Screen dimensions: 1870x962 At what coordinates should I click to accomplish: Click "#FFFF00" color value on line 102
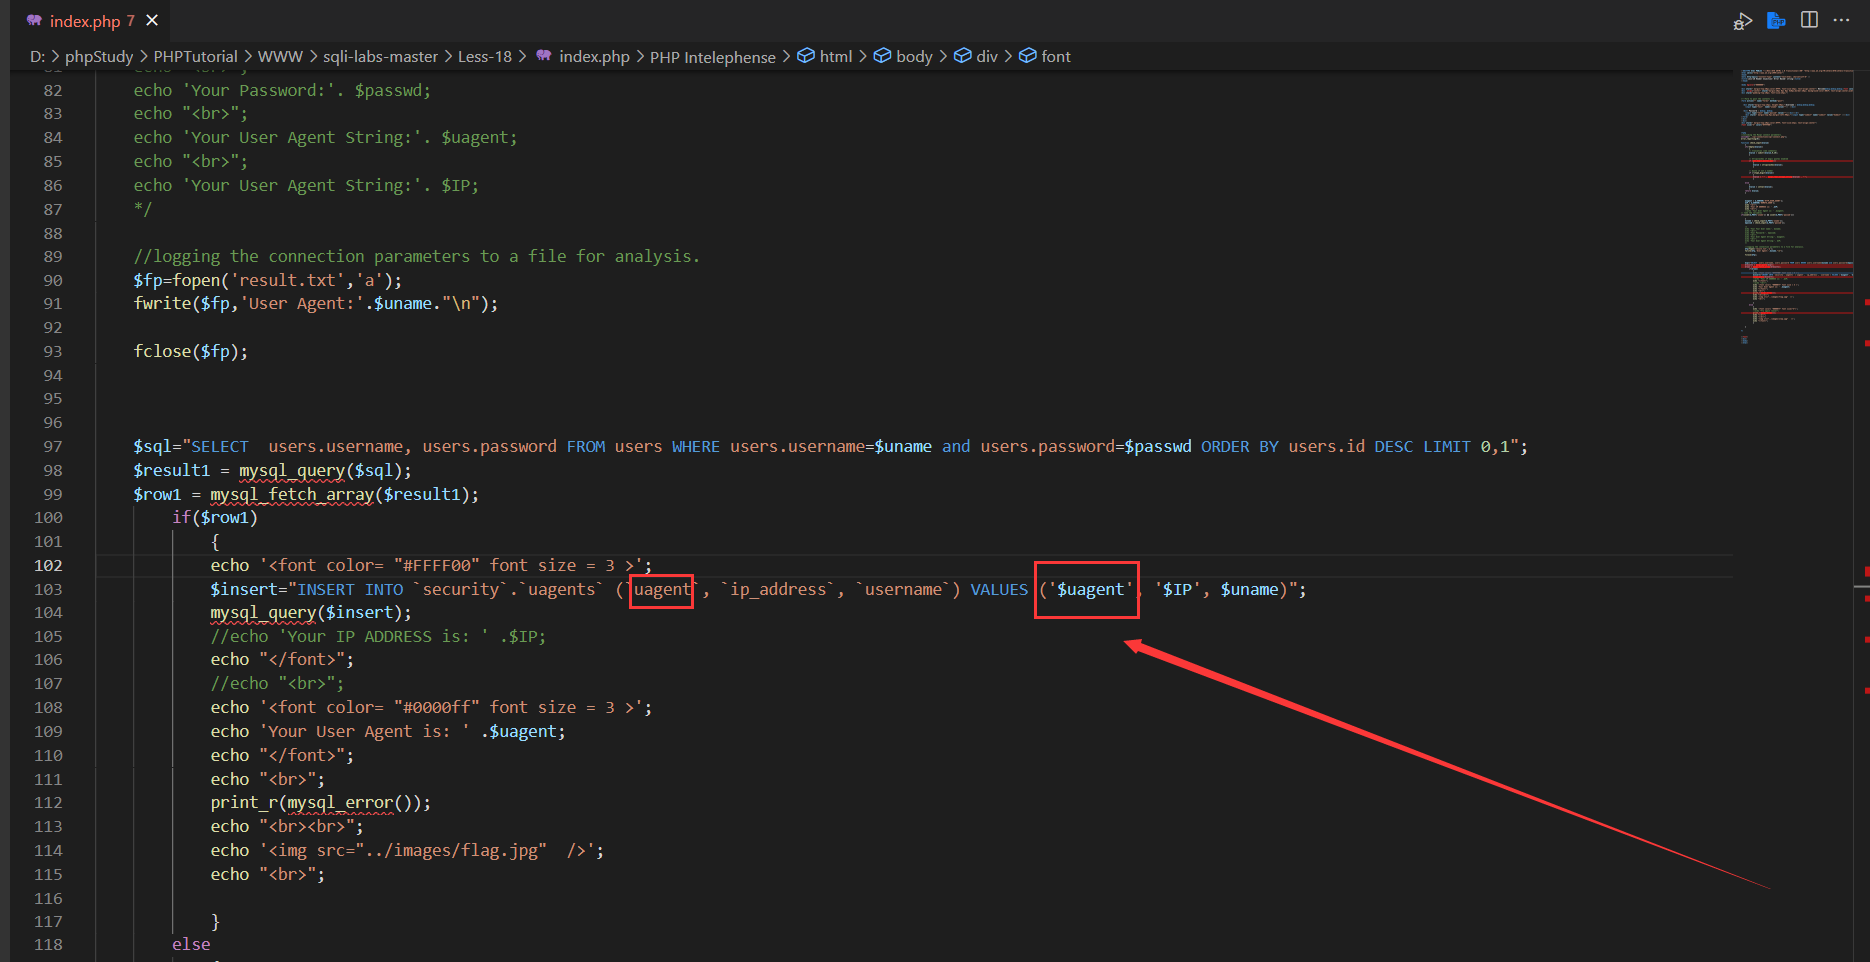click(x=437, y=566)
